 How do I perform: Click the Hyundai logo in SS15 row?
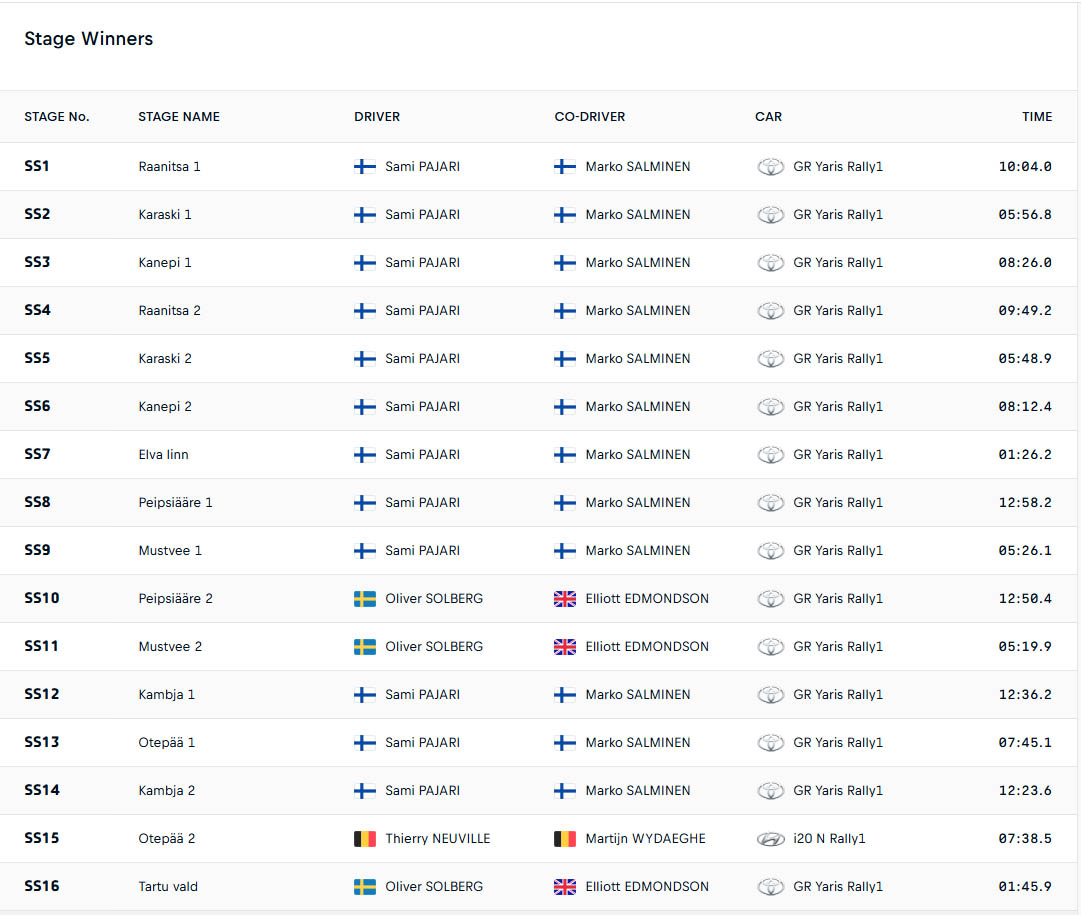(x=770, y=839)
